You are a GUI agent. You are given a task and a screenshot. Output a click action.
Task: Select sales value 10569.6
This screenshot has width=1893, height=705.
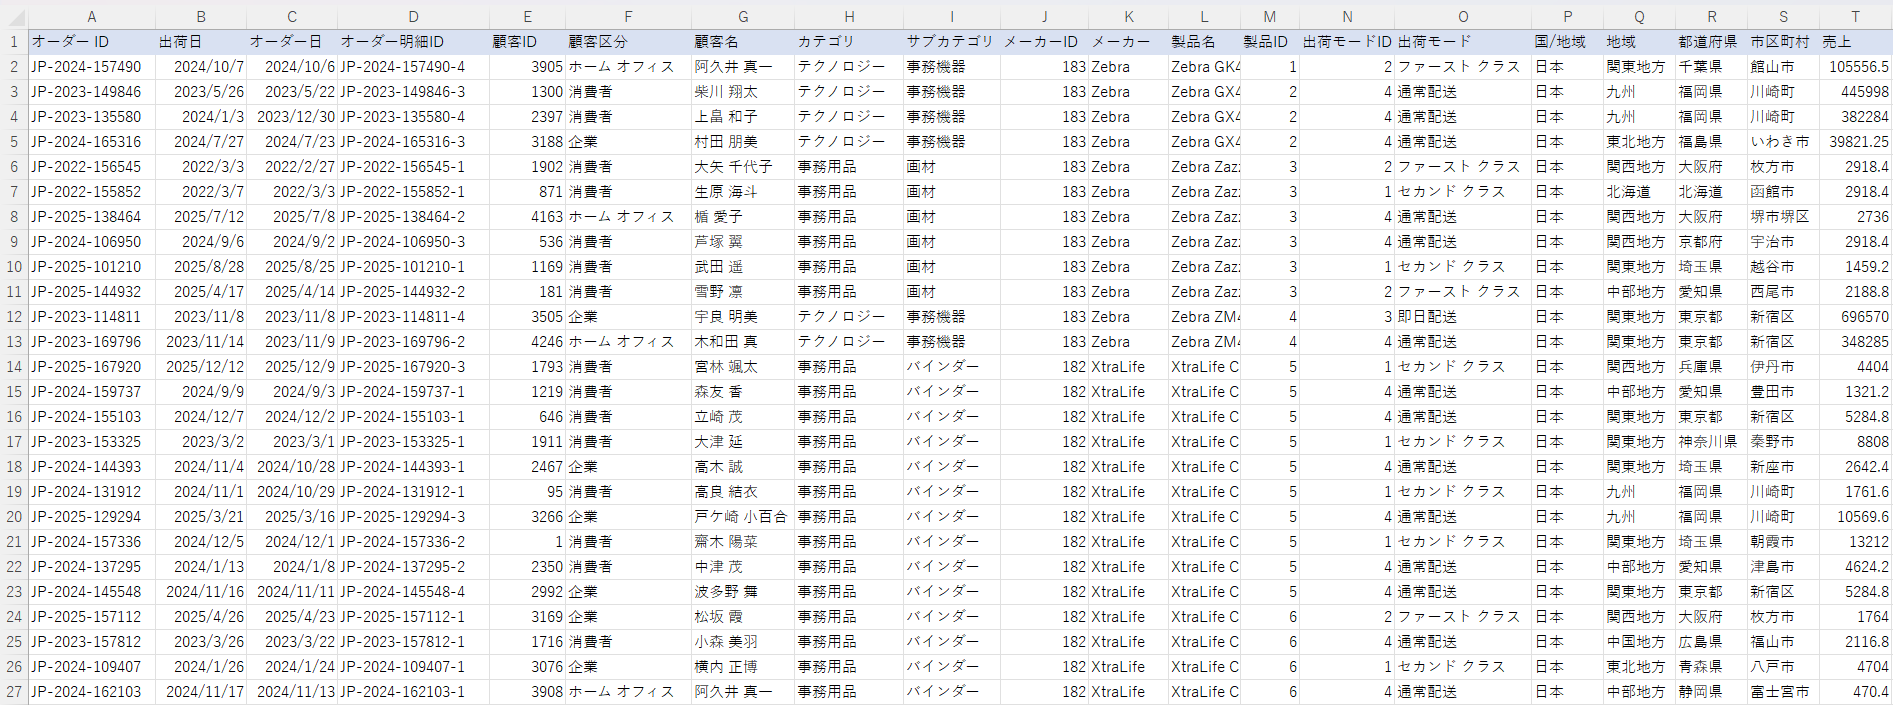1855,516
